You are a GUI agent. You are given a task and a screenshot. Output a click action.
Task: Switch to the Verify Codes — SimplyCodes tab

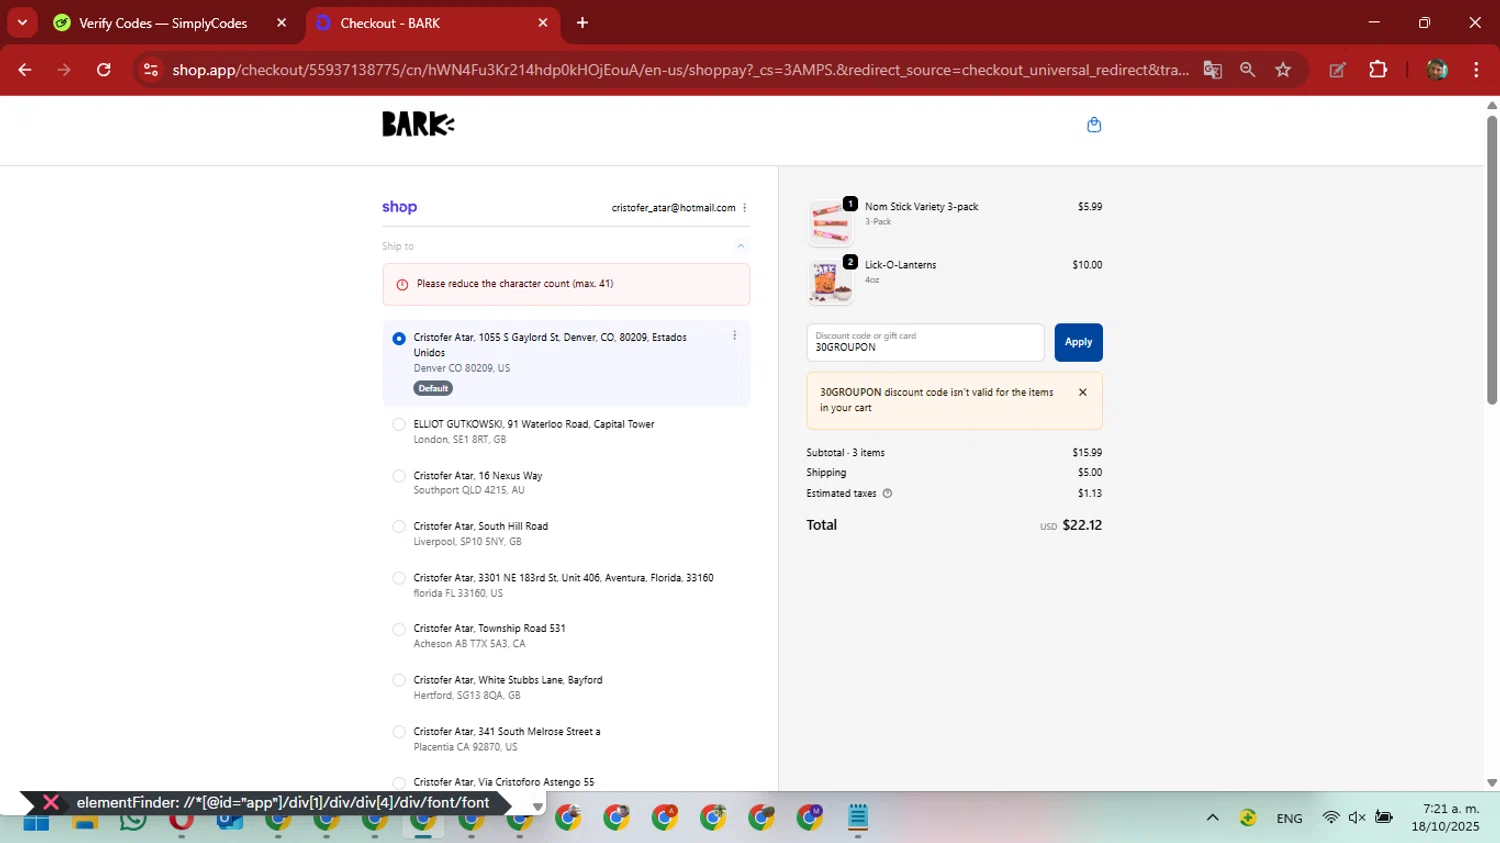coord(163,23)
